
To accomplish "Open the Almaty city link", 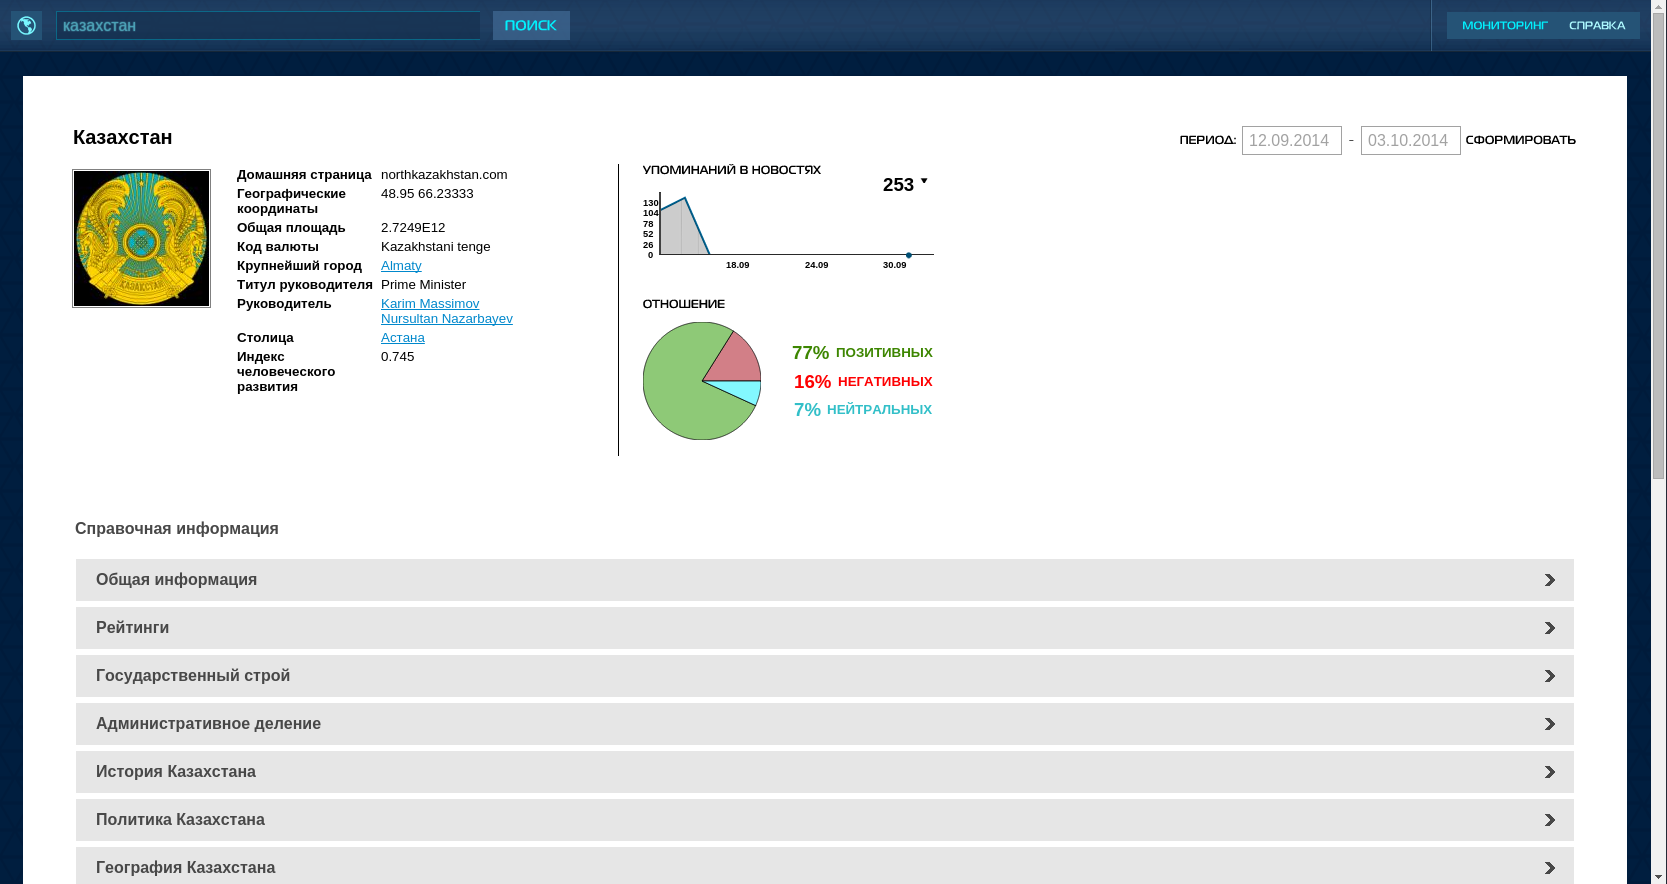I will (401, 266).
